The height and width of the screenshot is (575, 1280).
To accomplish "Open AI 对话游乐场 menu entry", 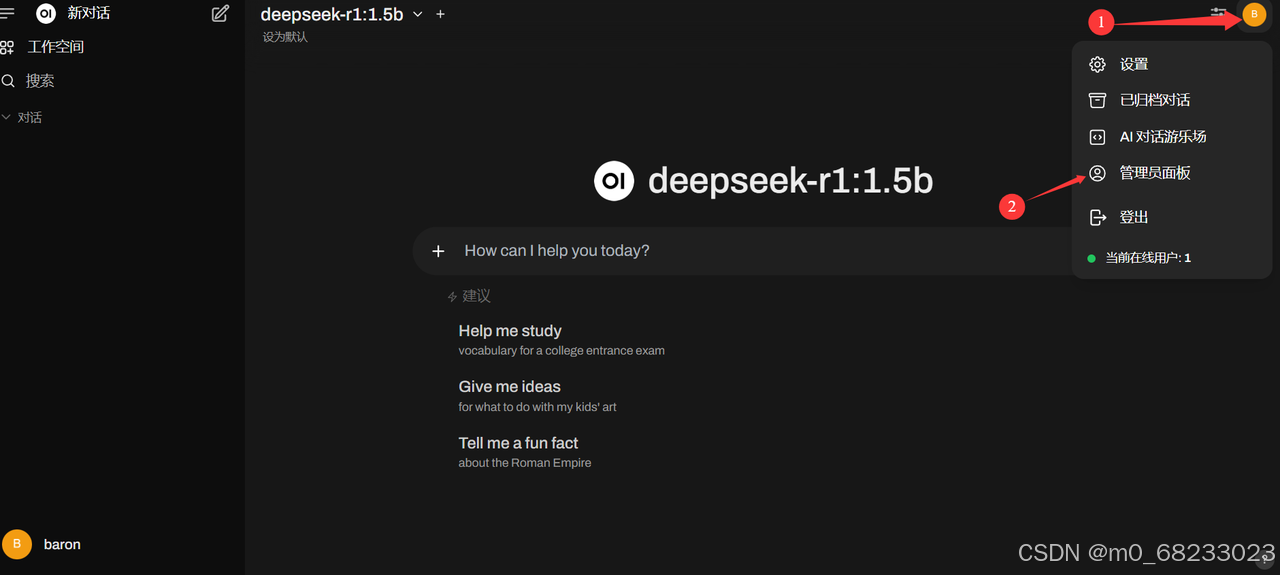I will [x=1171, y=137].
